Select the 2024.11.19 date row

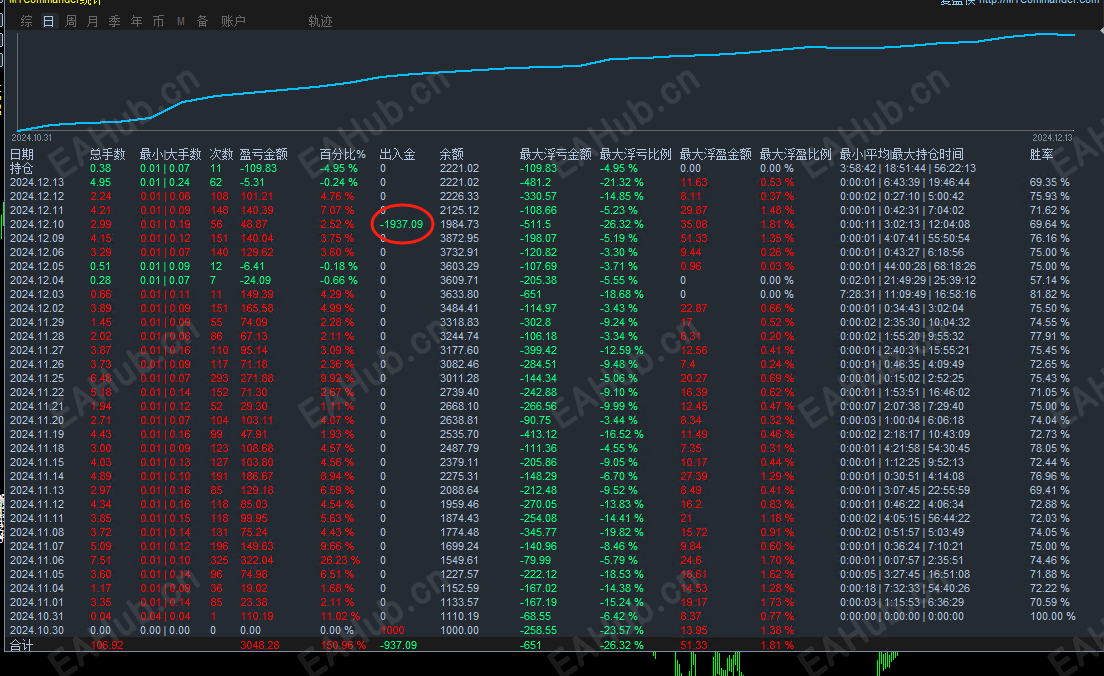(37, 434)
